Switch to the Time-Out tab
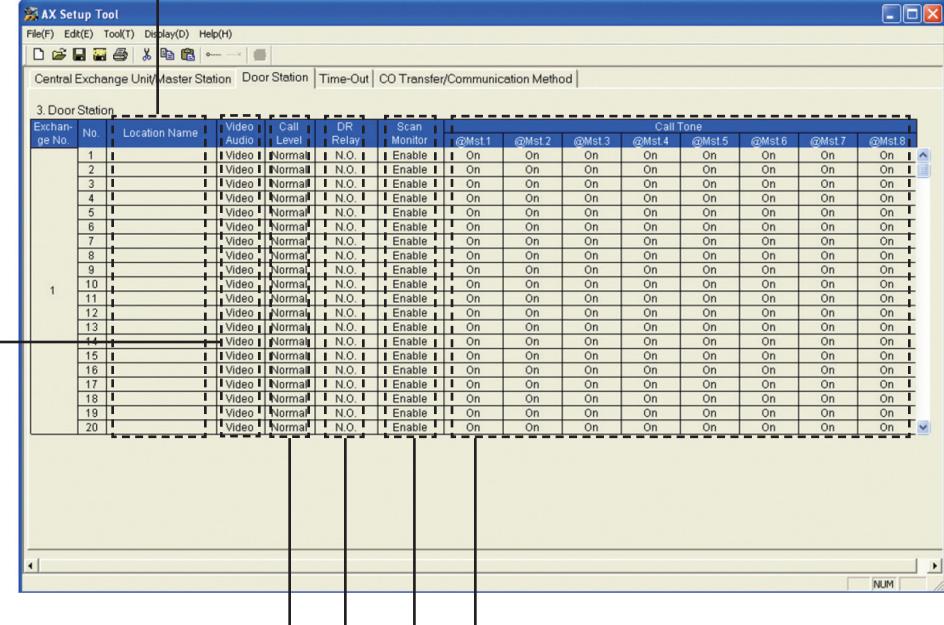This screenshot has height=625, width=944. pyautogui.click(x=344, y=79)
